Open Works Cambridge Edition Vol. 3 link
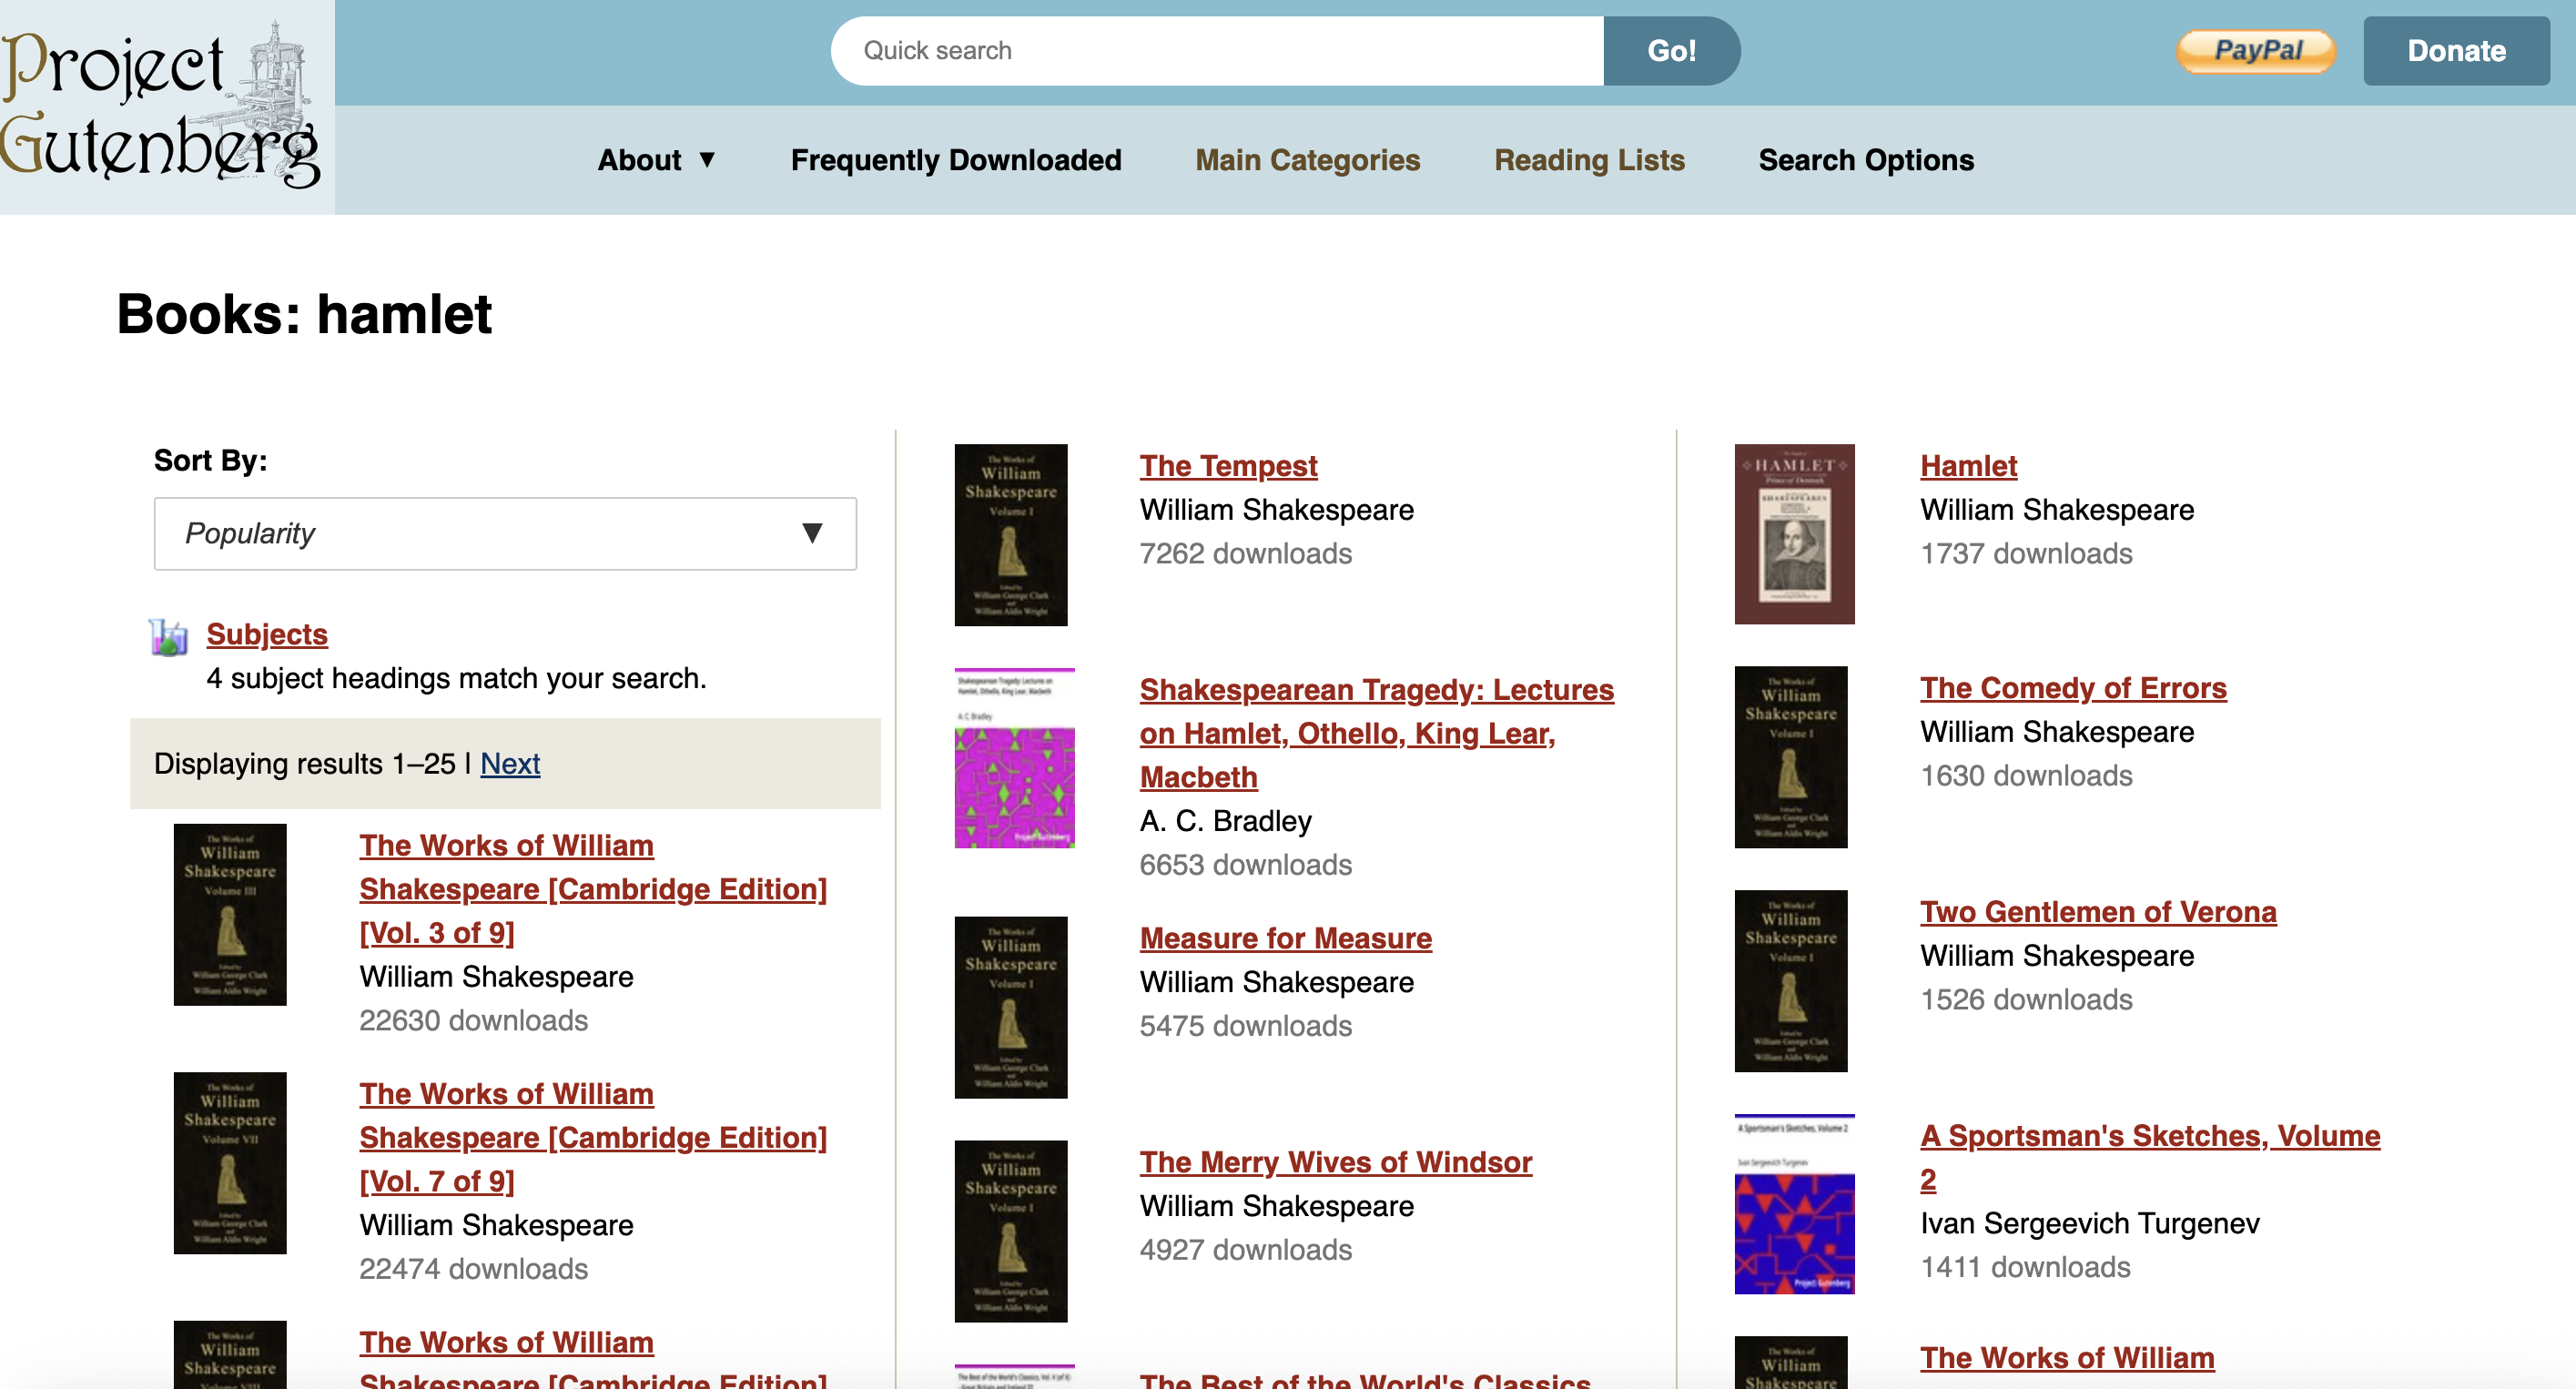 593,889
